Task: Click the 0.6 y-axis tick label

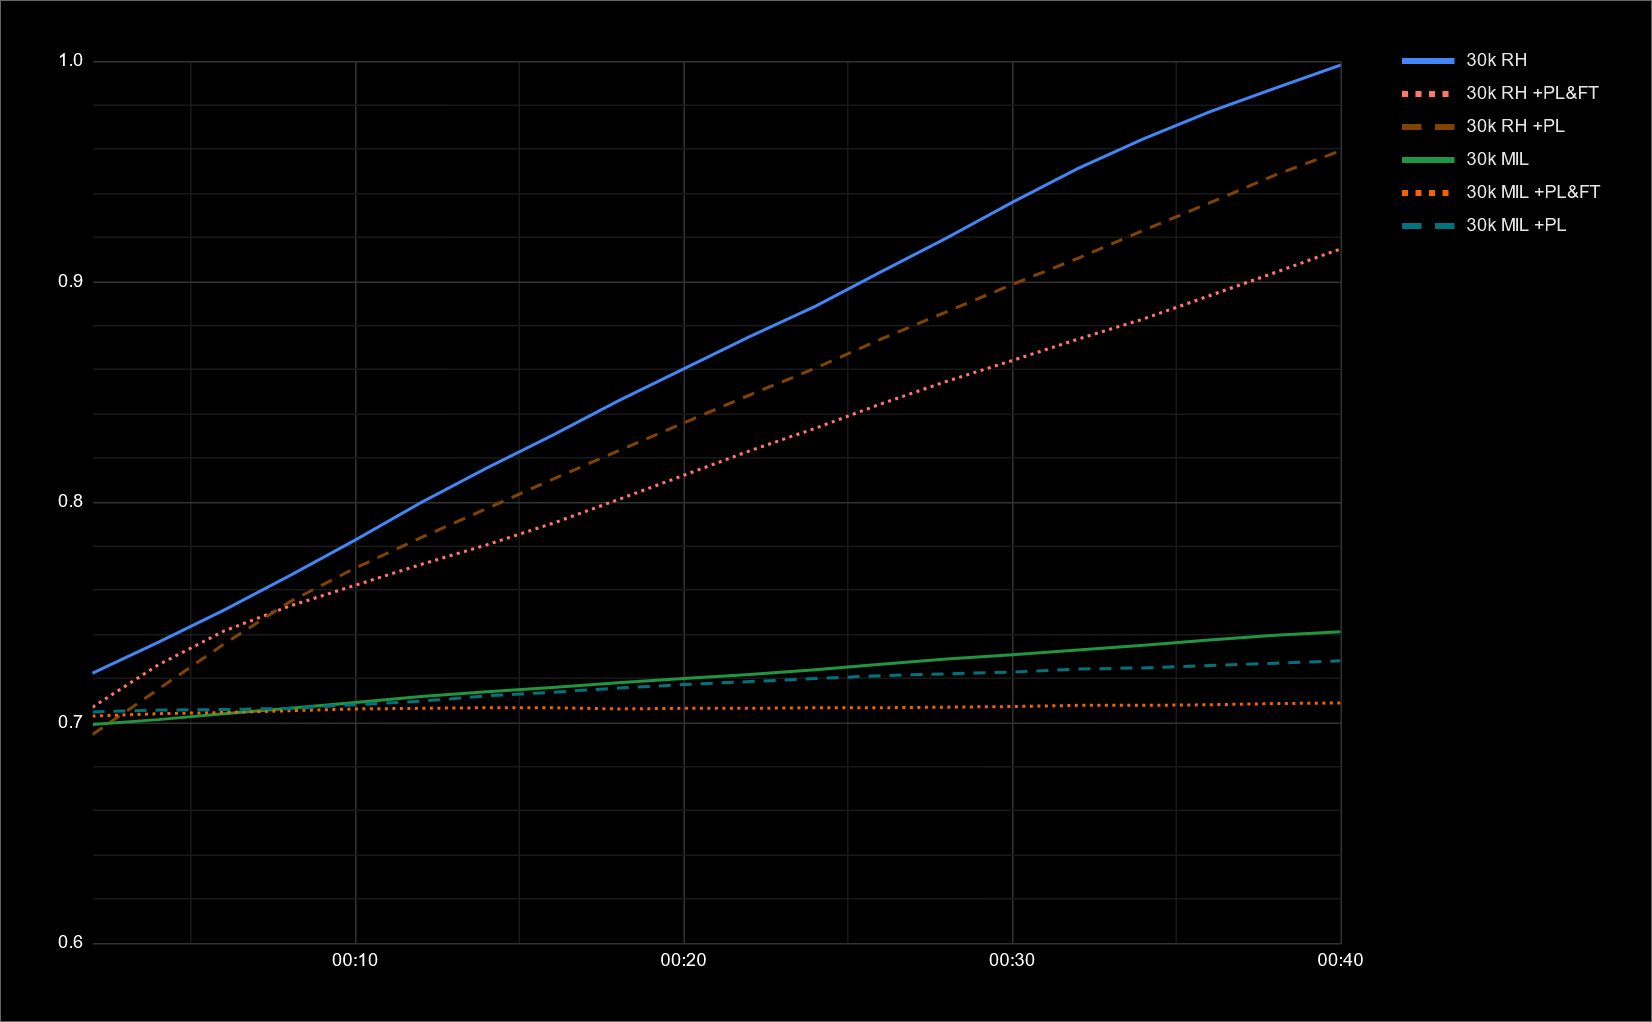Action: pyautogui.click(x=70, y=943)
